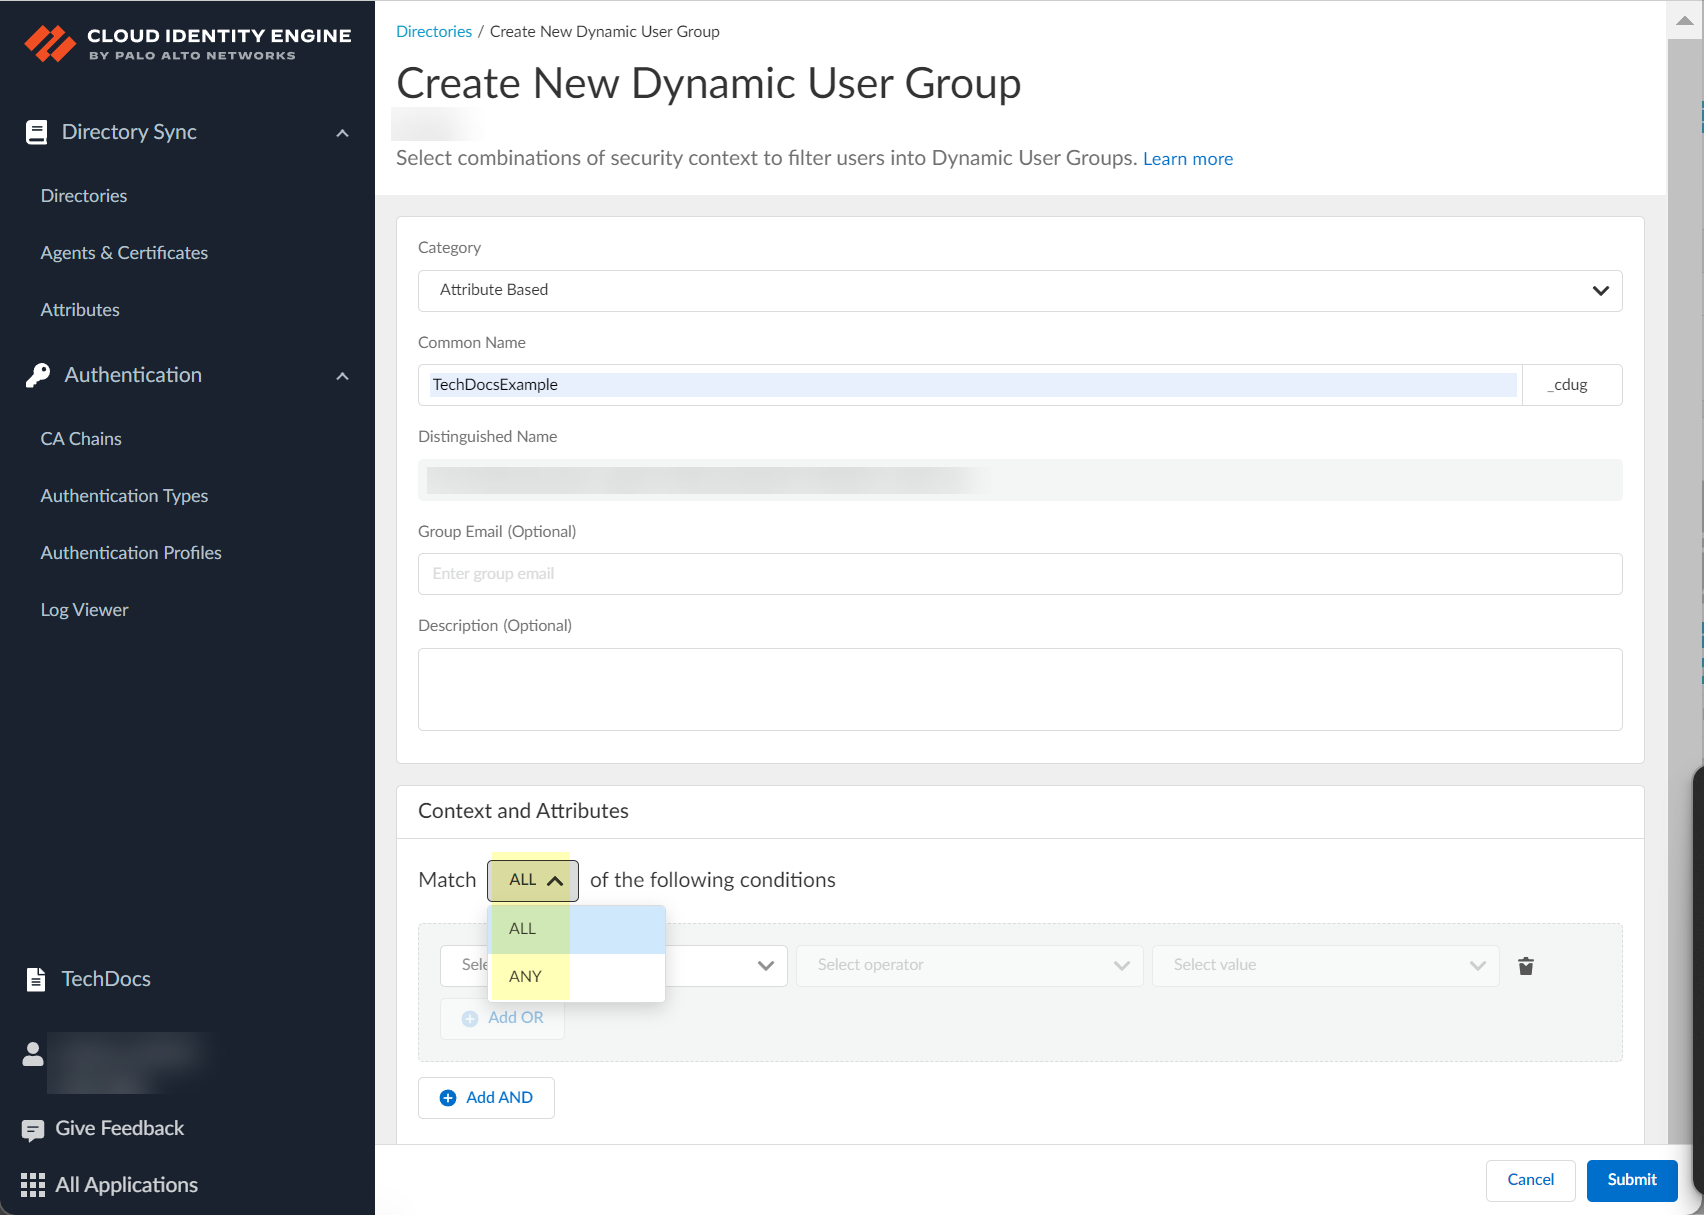
Task: Click the Authentication key icon
Action: coord(38,375)
